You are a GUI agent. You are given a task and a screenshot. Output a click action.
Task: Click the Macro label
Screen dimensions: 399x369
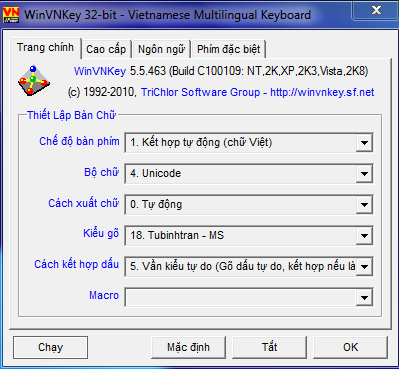[x=104, y=295]
